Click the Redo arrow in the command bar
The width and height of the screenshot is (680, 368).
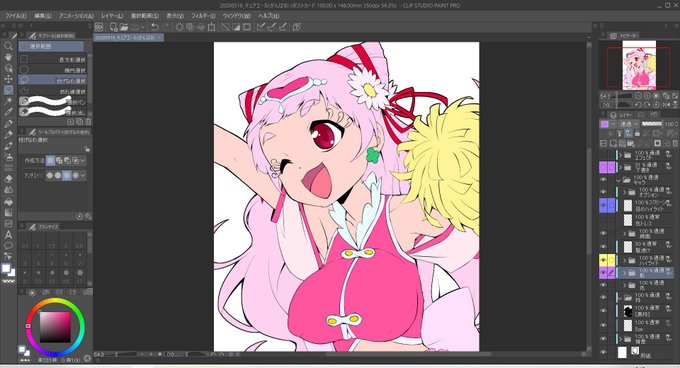(x=165, y=27)
